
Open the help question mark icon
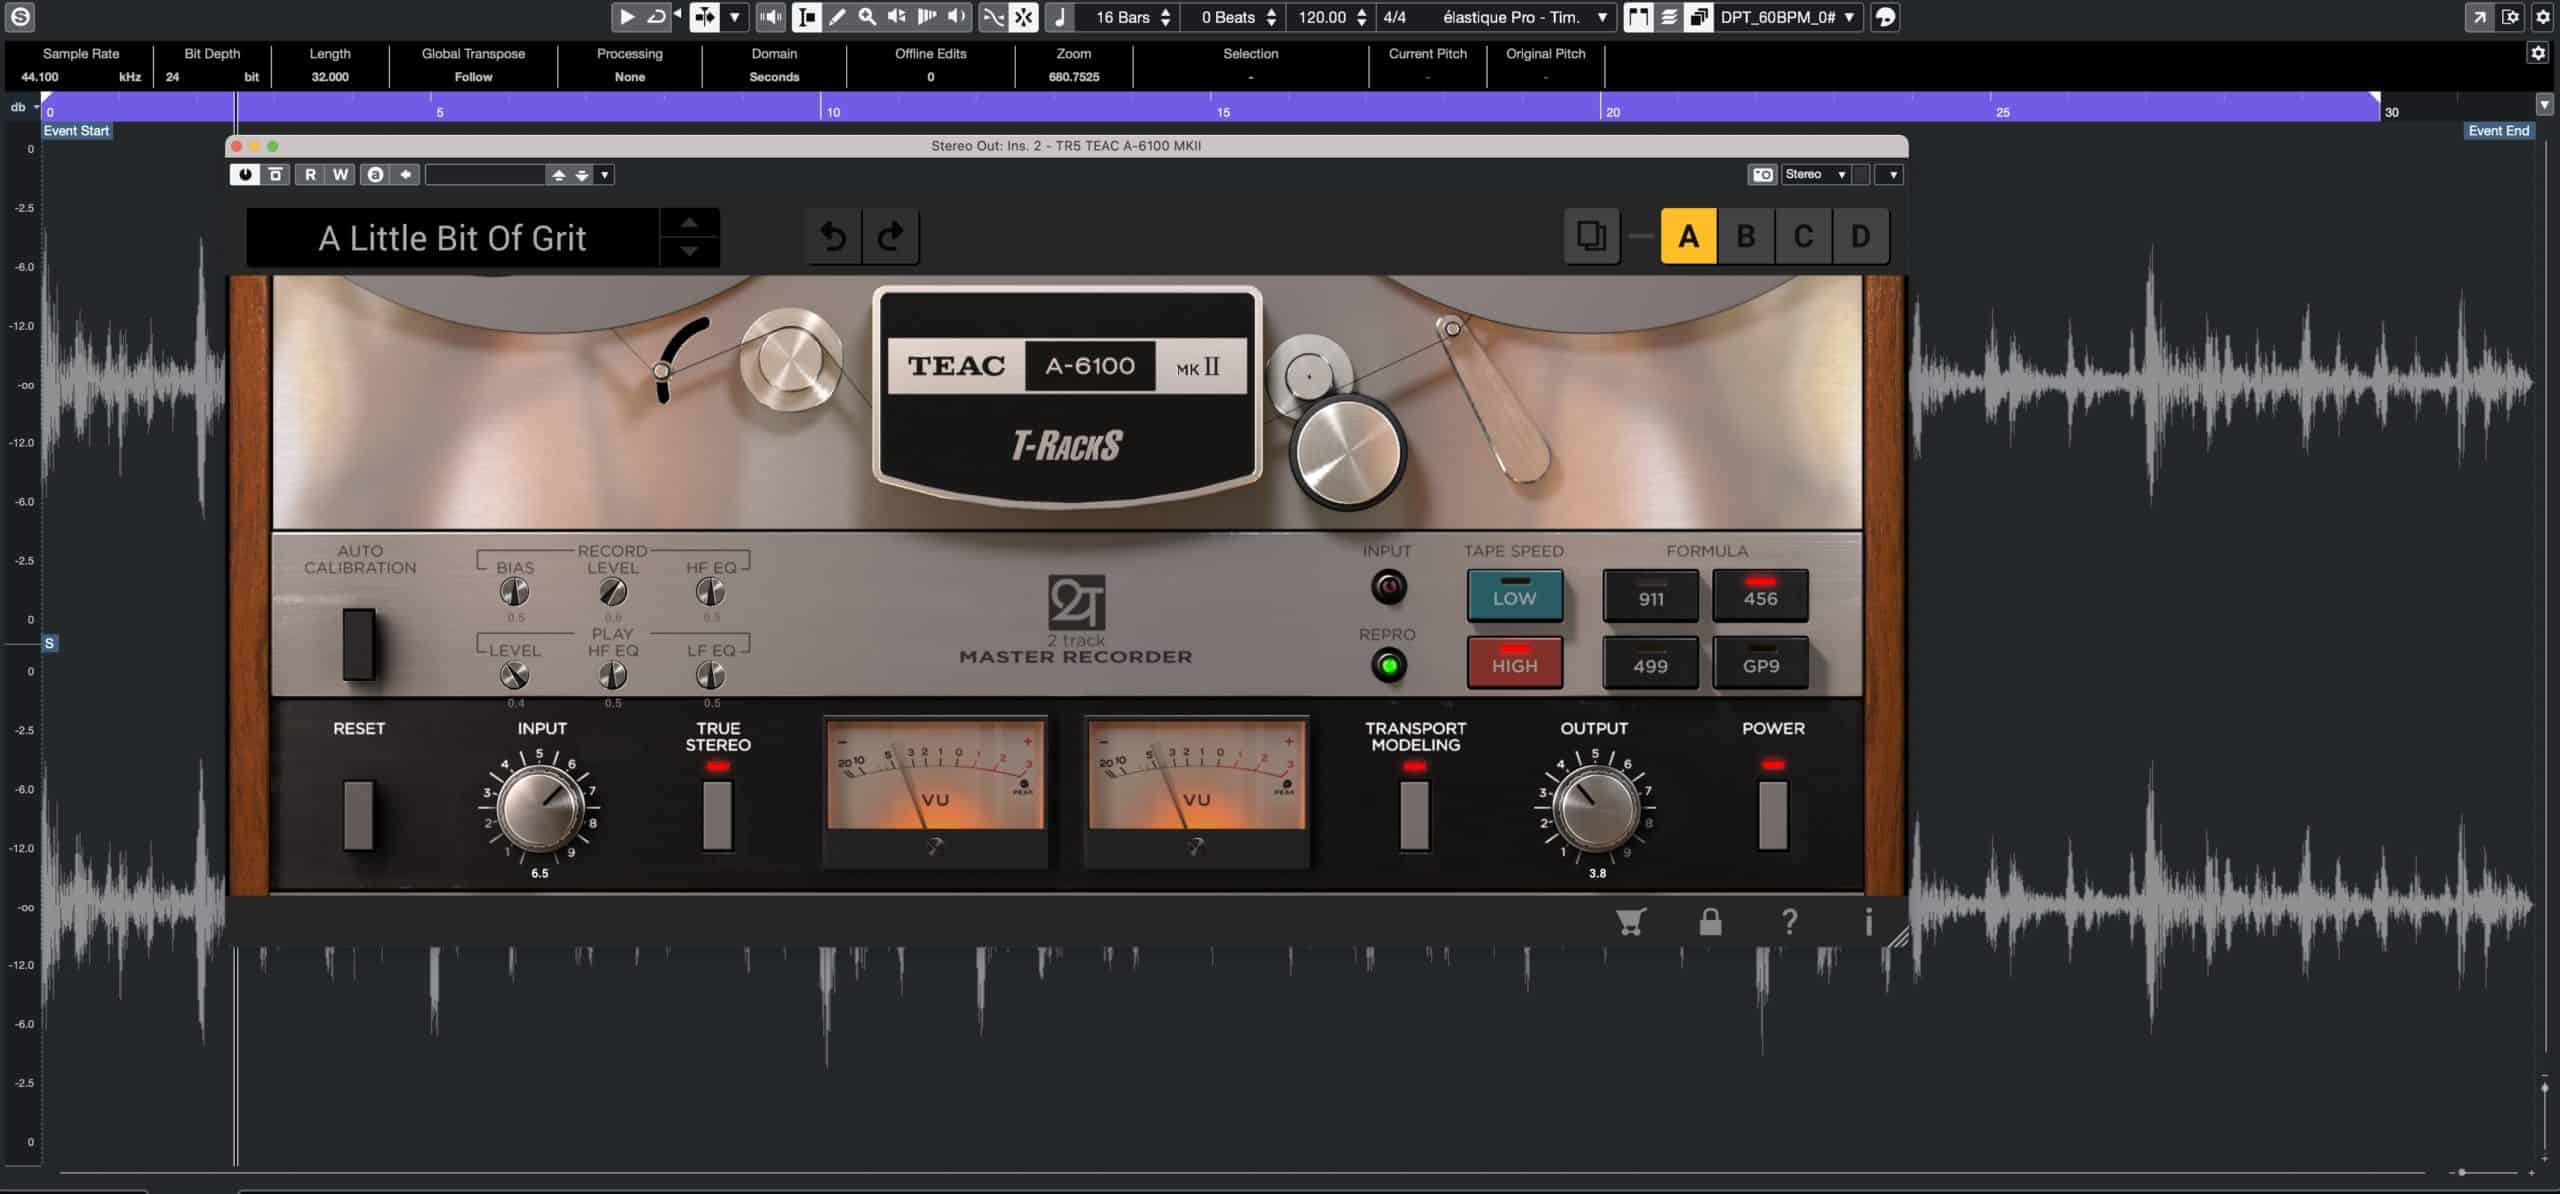click(x=1789, y=921)
